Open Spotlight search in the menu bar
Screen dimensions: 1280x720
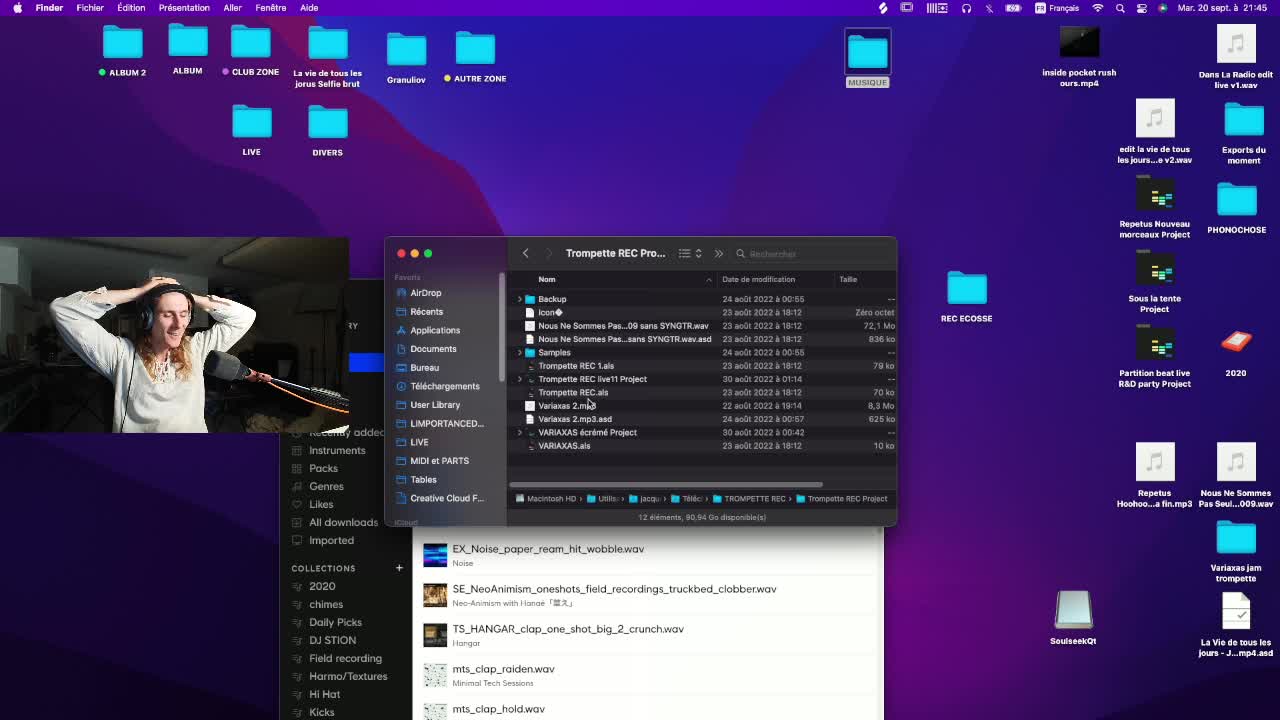(1120, 8)
